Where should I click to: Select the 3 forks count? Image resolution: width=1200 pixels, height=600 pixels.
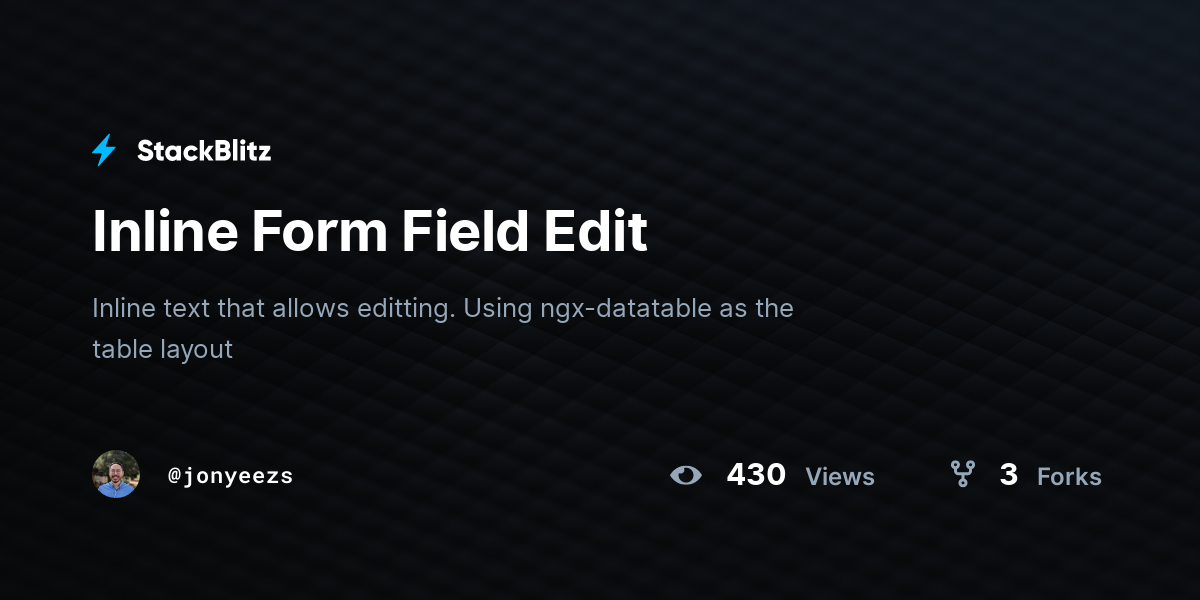(1008, 475)
